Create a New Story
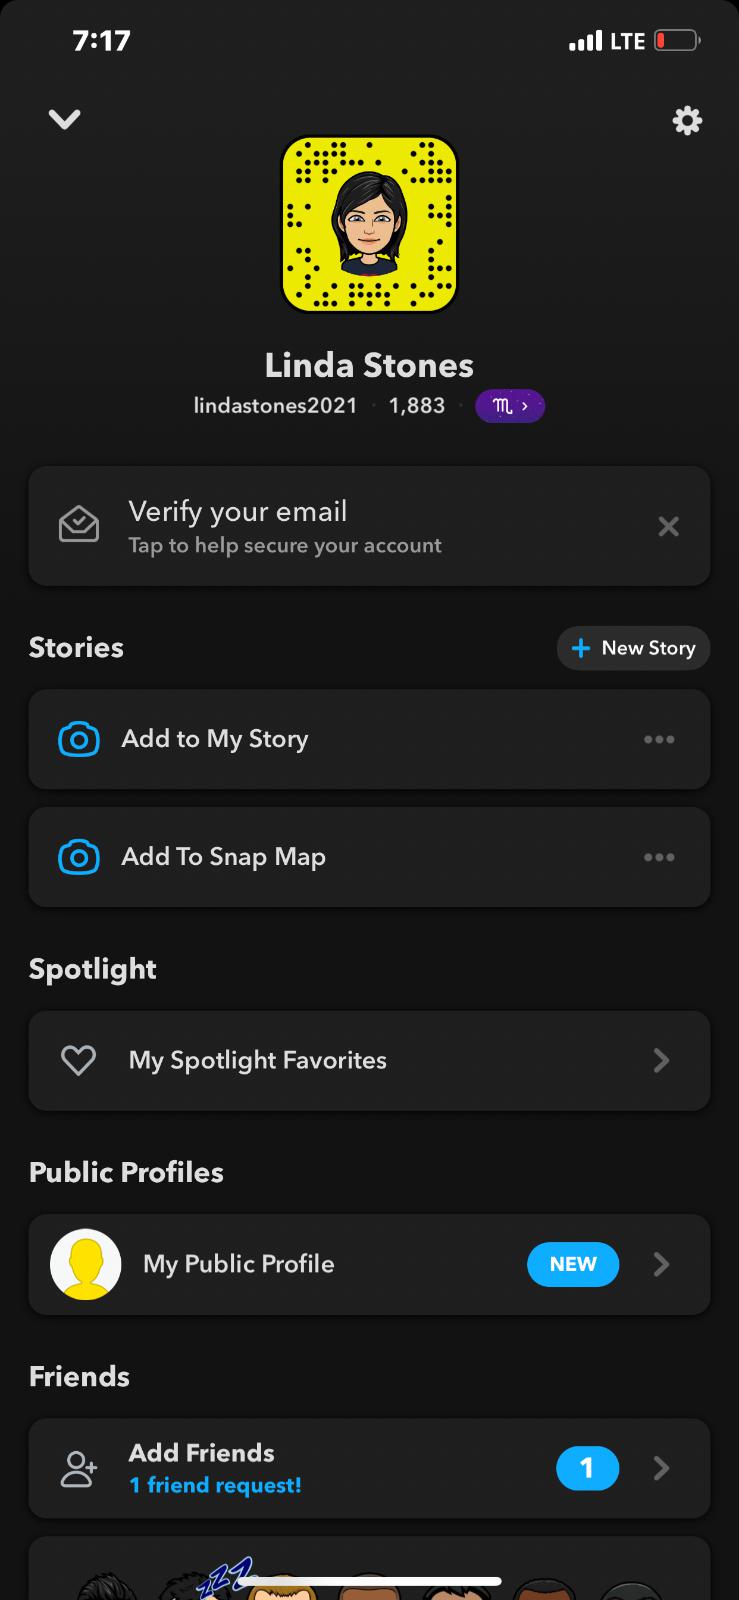 [x=633, y=648]
